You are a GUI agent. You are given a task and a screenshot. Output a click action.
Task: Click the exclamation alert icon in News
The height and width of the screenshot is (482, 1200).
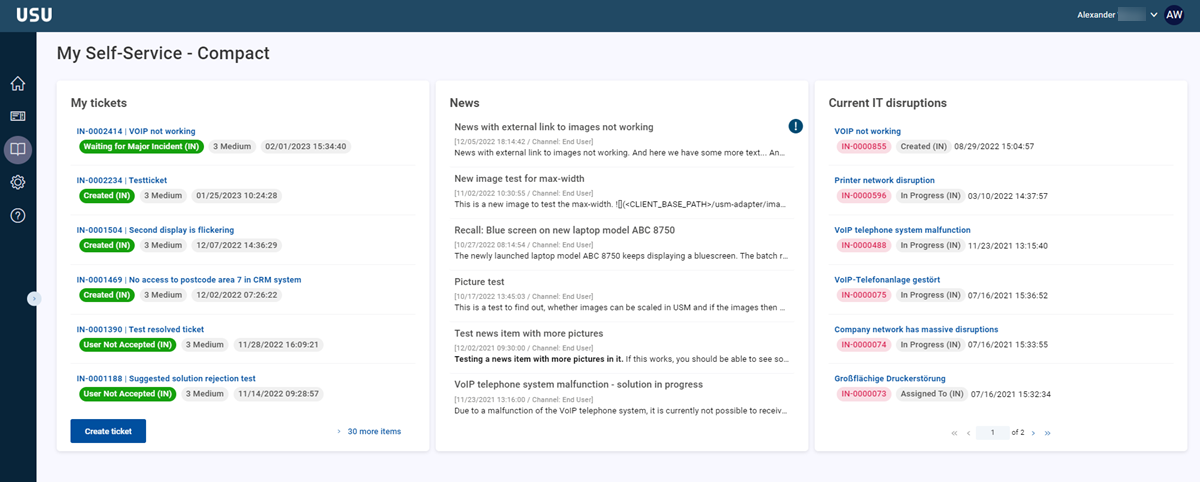[x=795, y=126]
